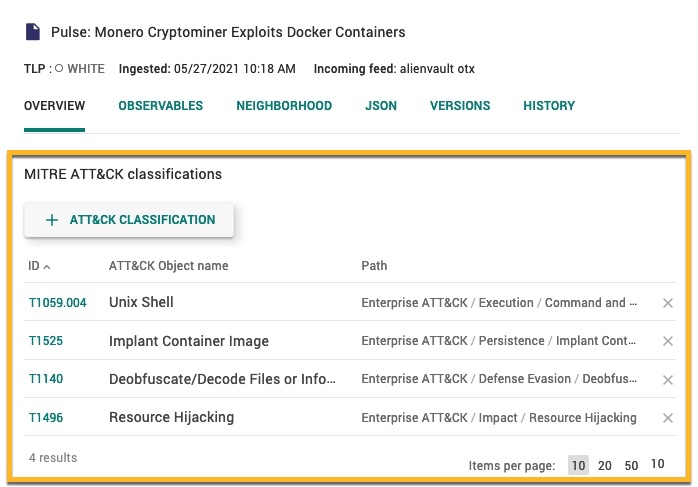The image size is (698, 487).
Task: Follow the T1140 ID link
Action: [x=45, y=380]
